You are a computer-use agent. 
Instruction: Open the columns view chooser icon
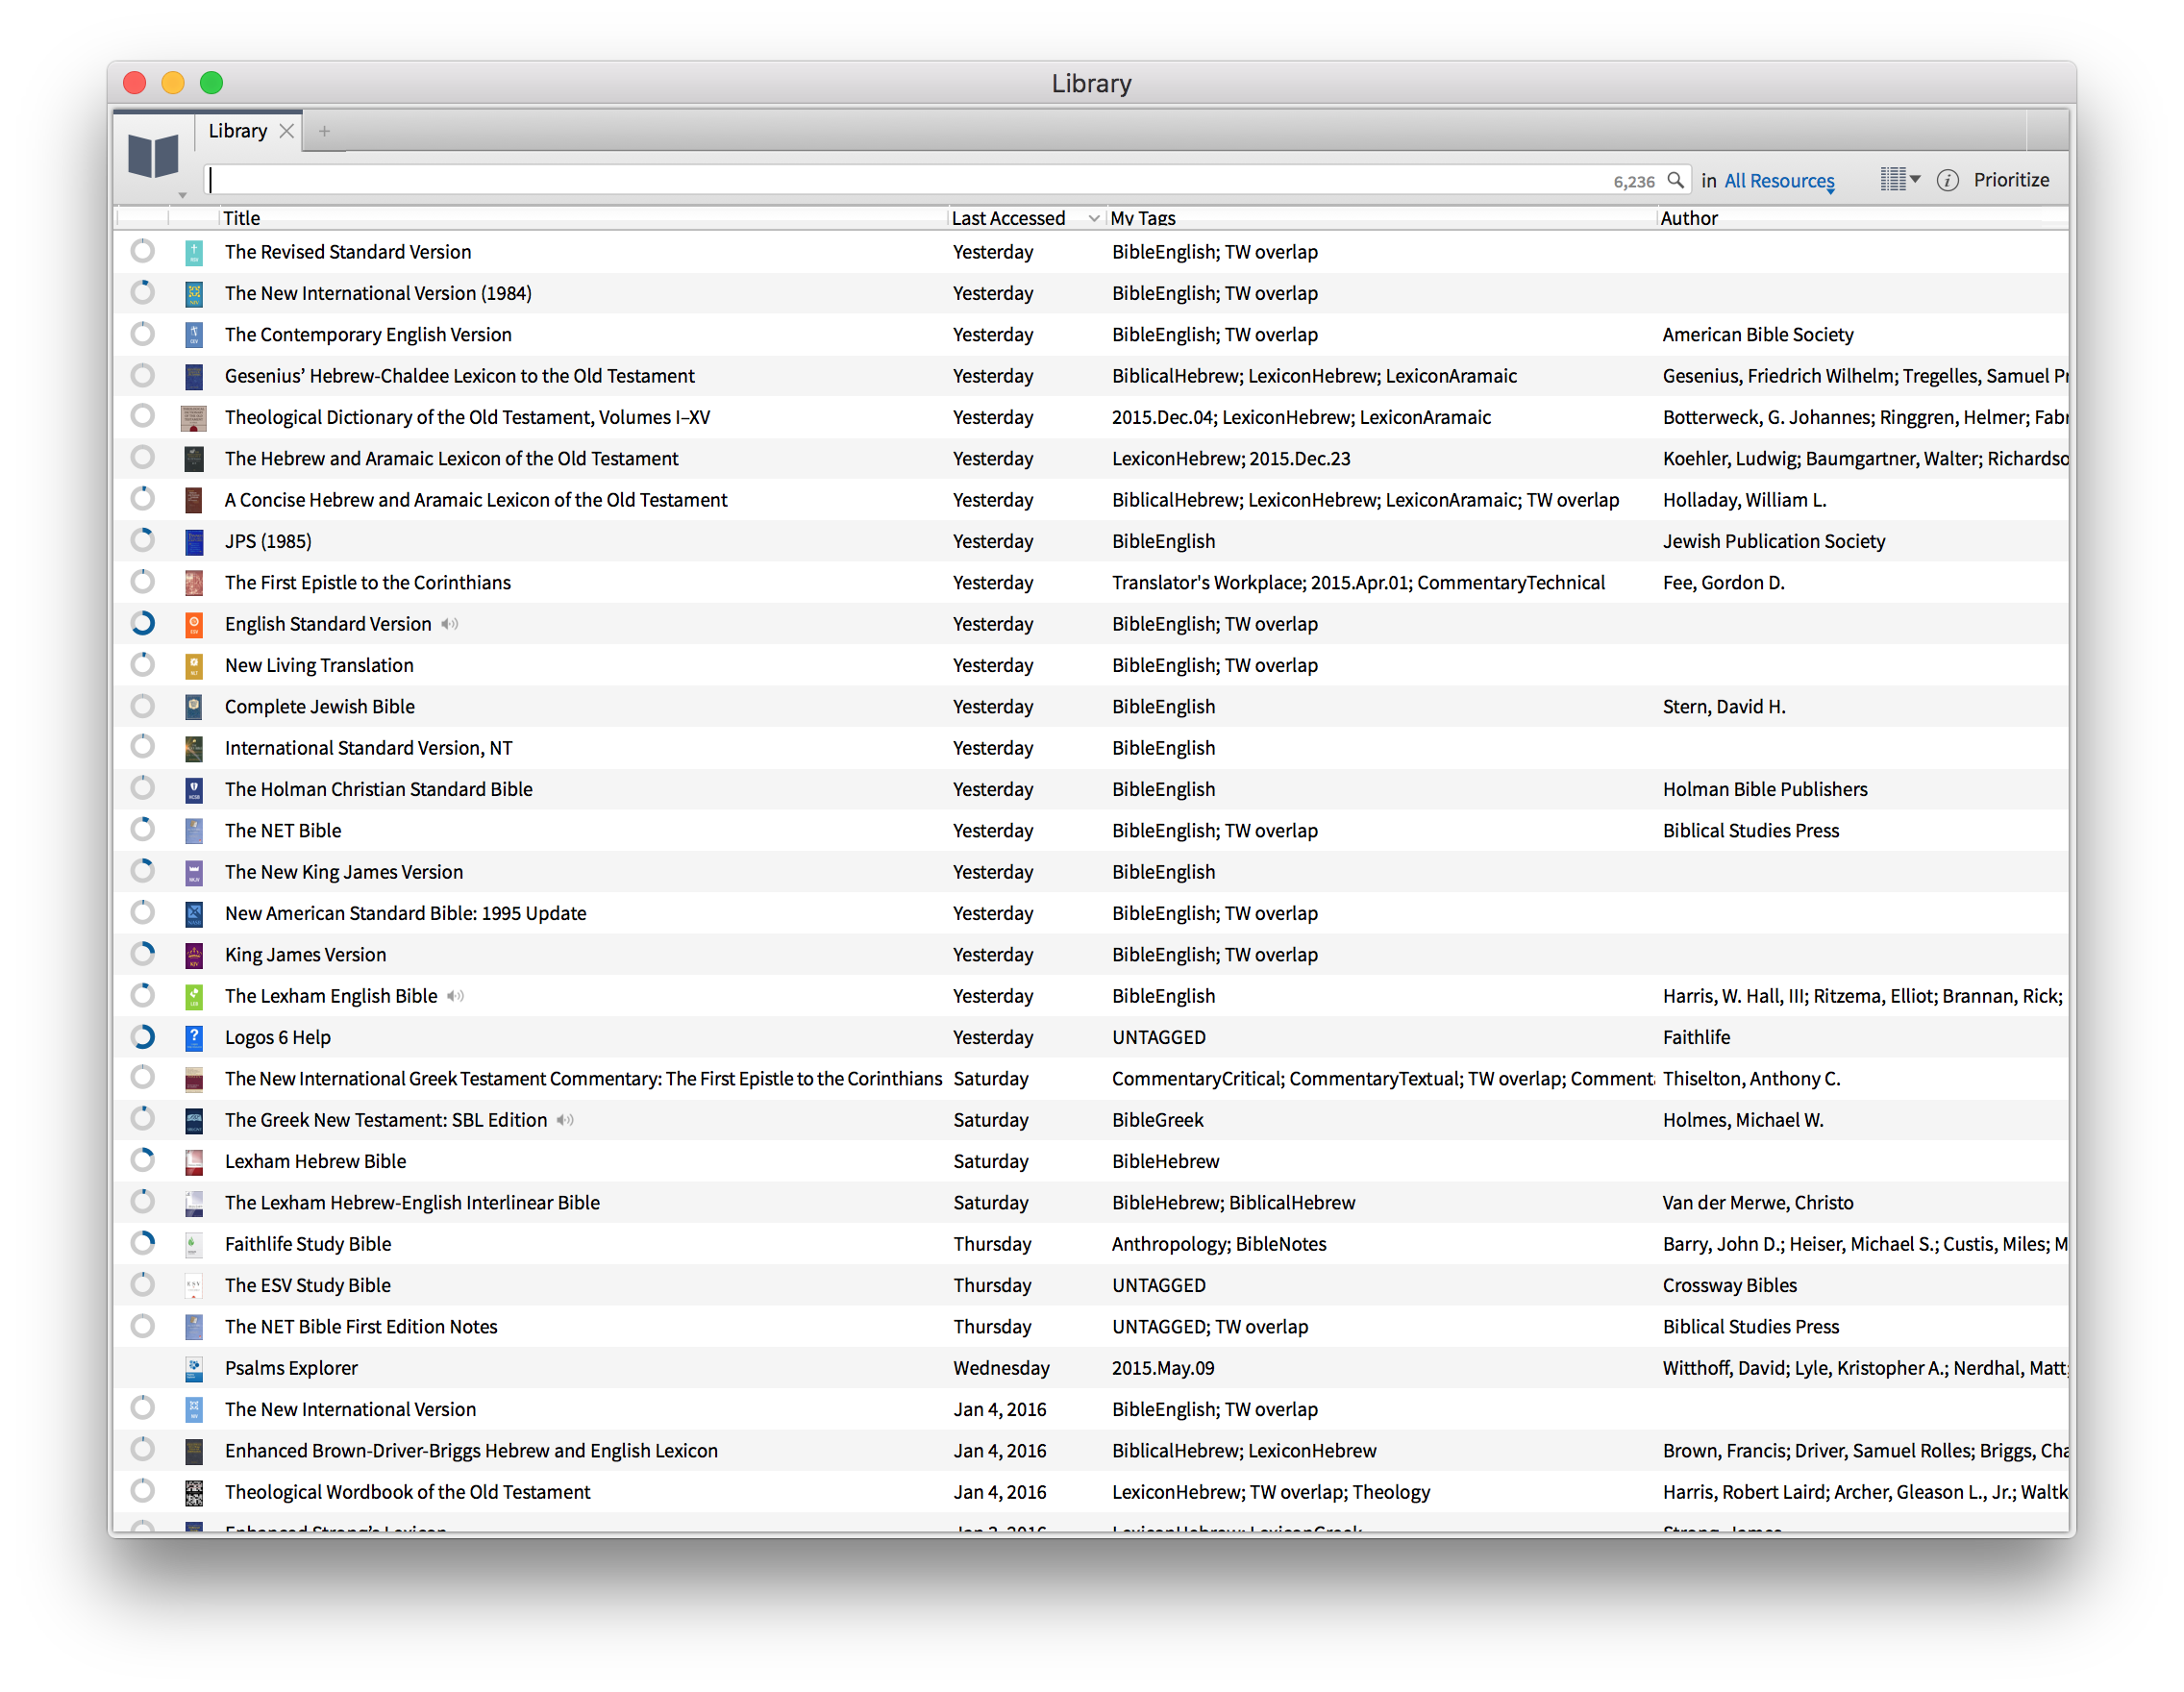[1899, 180]
